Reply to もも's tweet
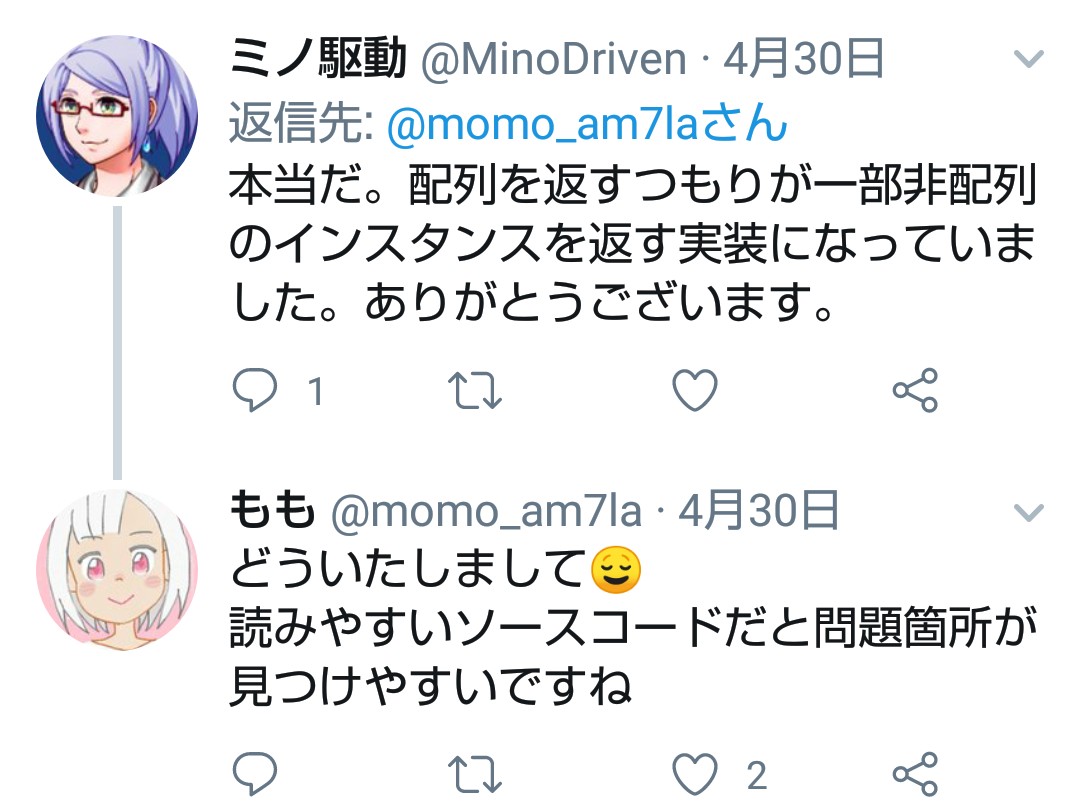The image size is (1080, 809). (x=255, y=775)
